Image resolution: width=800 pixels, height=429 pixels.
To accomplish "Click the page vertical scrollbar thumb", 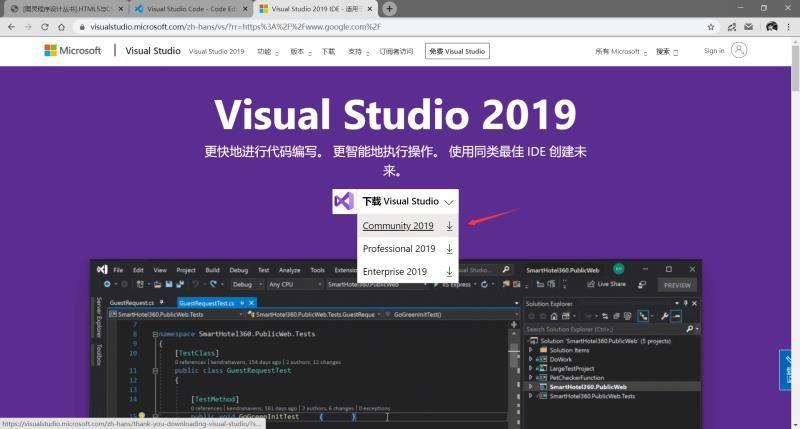I will point(795,68).
